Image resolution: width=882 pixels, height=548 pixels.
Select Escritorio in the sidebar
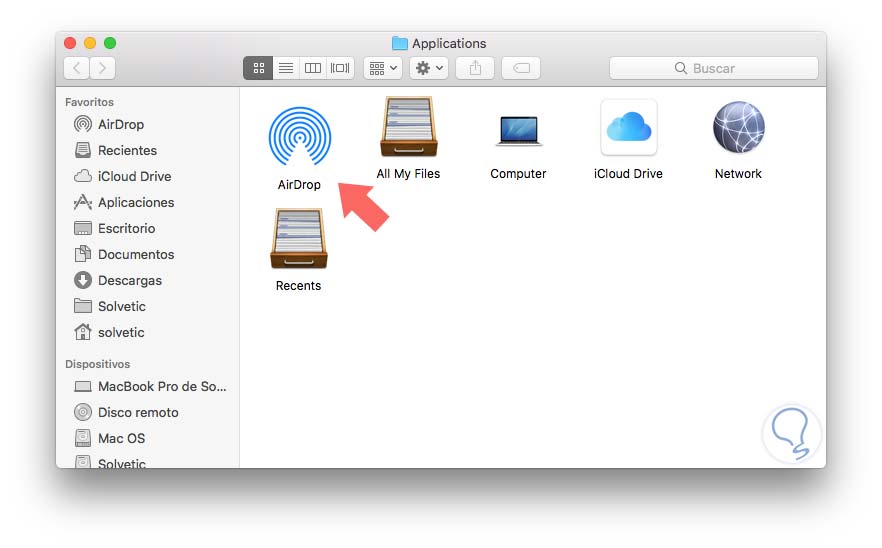[x=147, y=228]
